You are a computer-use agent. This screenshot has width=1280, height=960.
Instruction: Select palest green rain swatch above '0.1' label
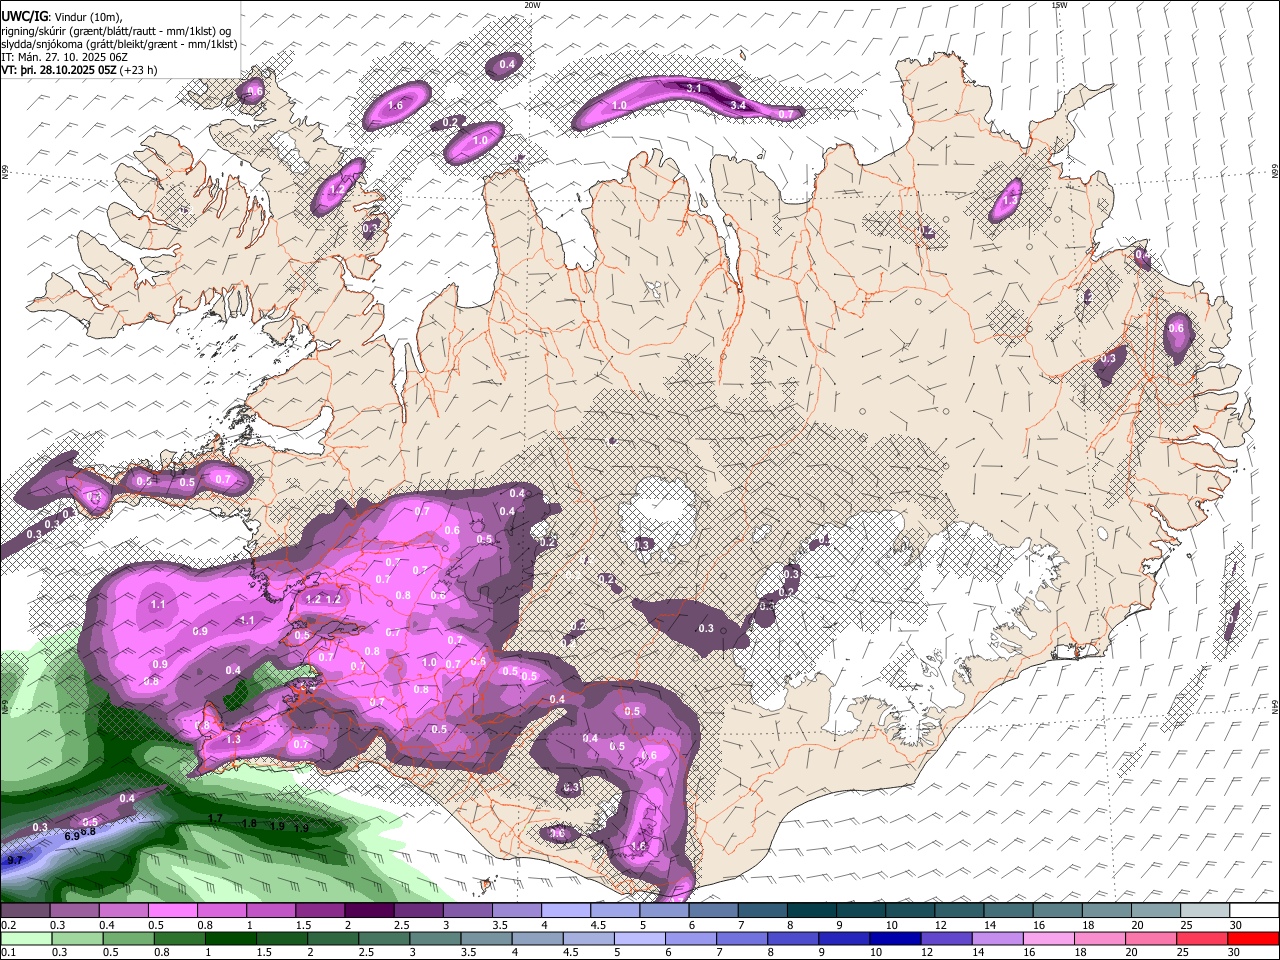click(x=25, y=939)
